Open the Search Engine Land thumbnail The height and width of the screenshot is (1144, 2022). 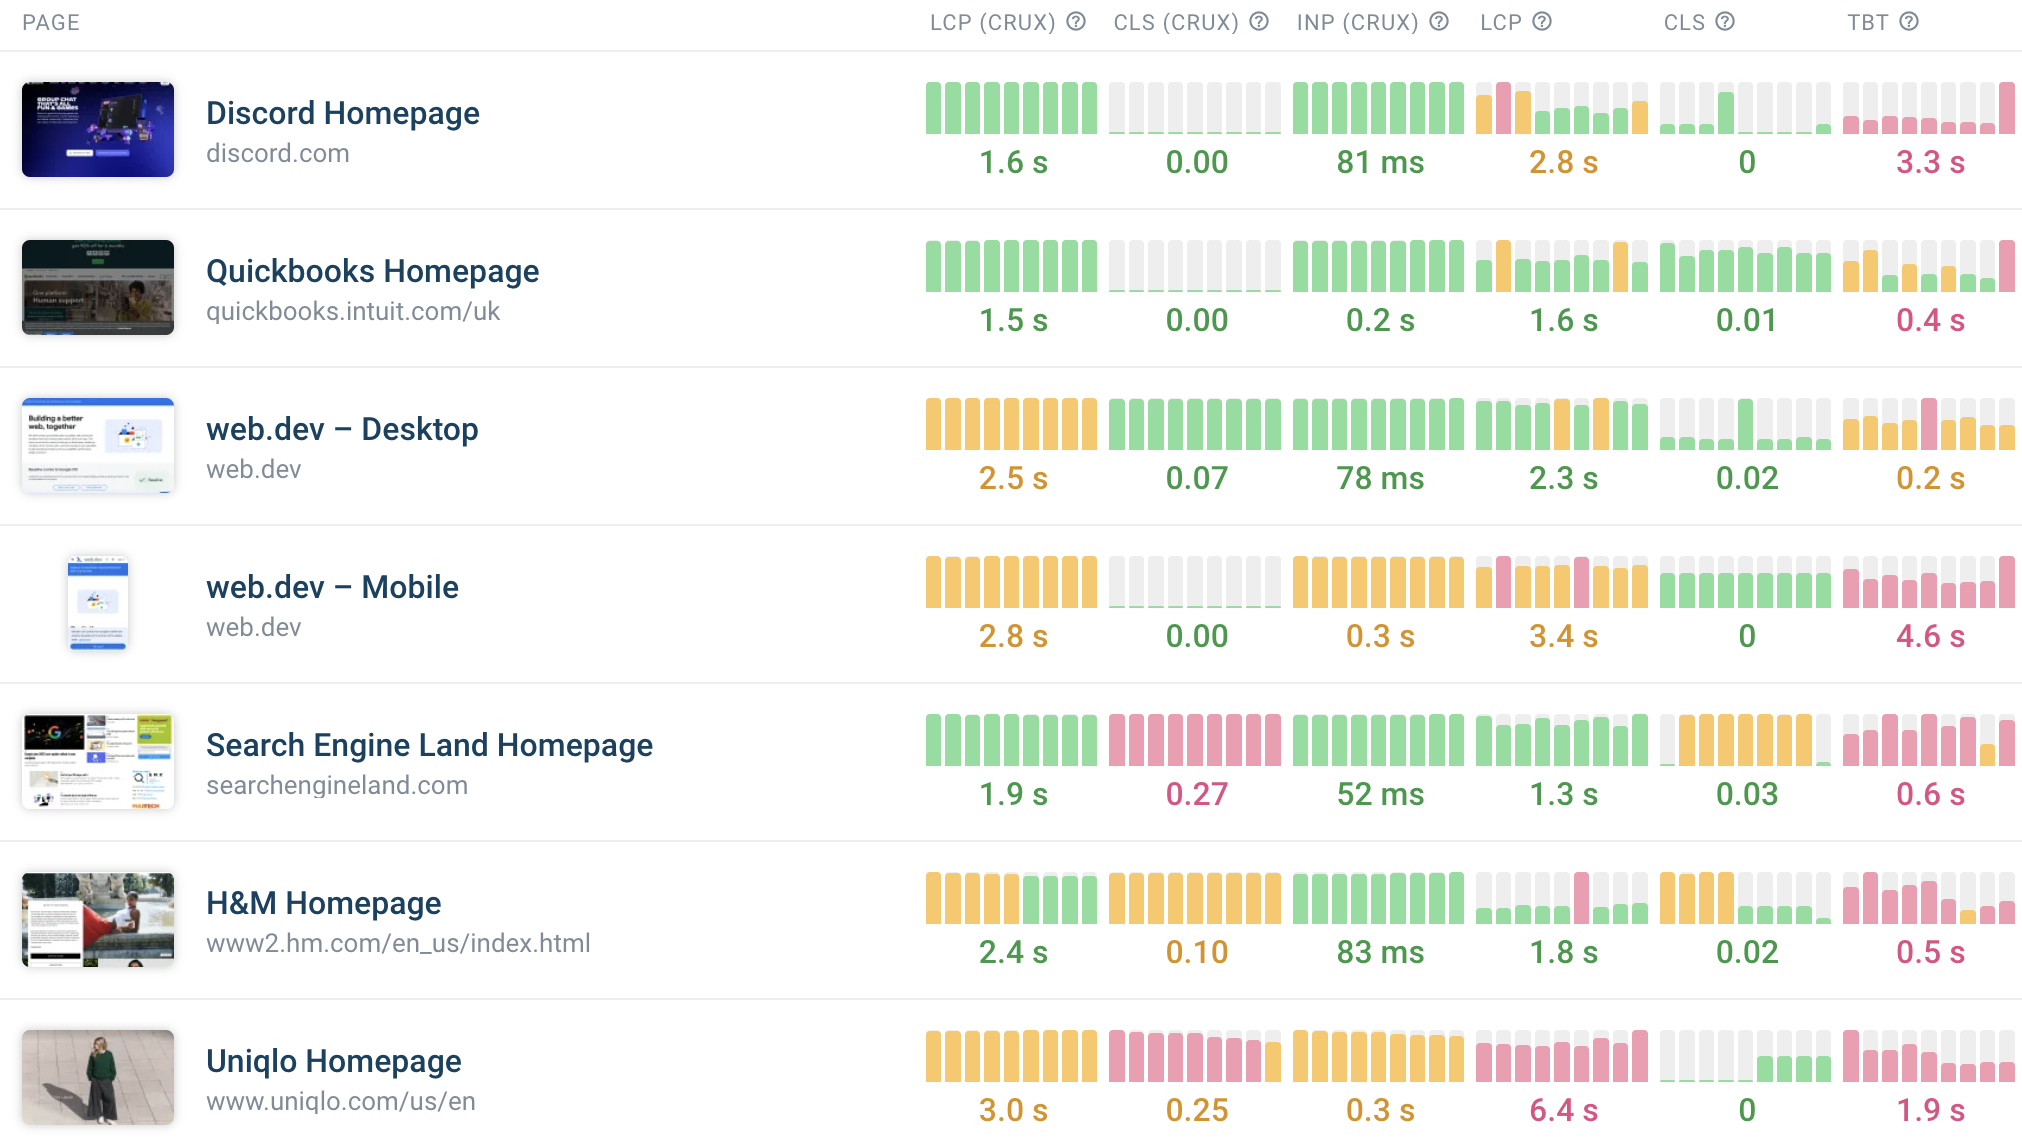click(98, 762)
